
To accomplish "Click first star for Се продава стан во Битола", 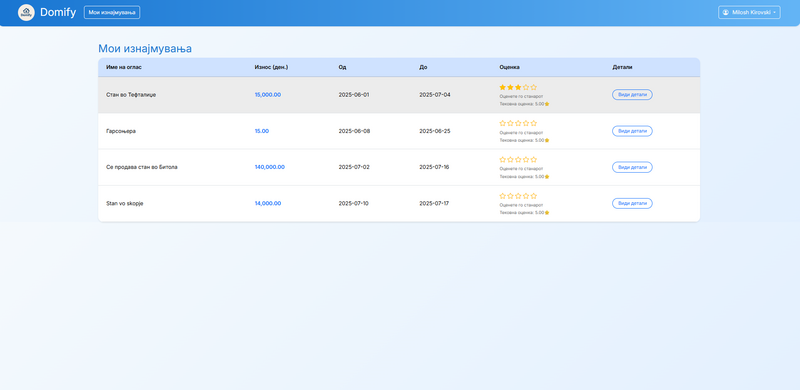I will [x=503, y=159].
